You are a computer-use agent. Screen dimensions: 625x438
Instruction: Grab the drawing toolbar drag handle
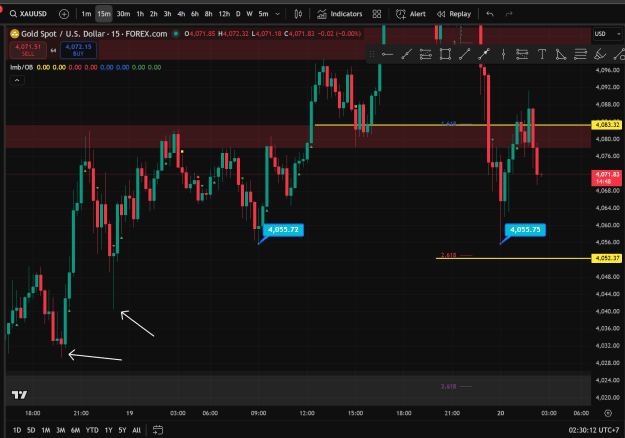pos(372,54)
